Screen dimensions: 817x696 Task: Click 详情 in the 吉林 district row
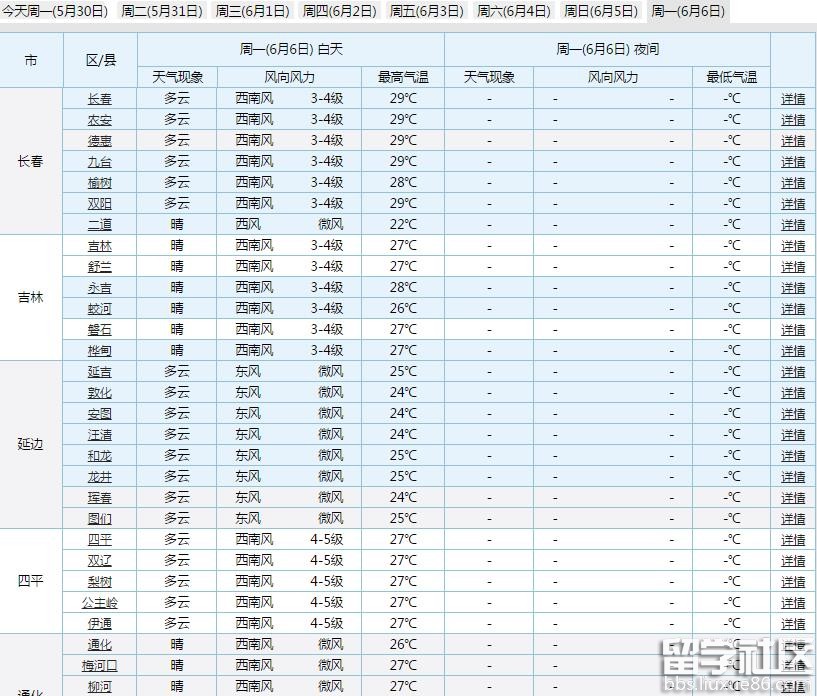[x=793, y=246]
